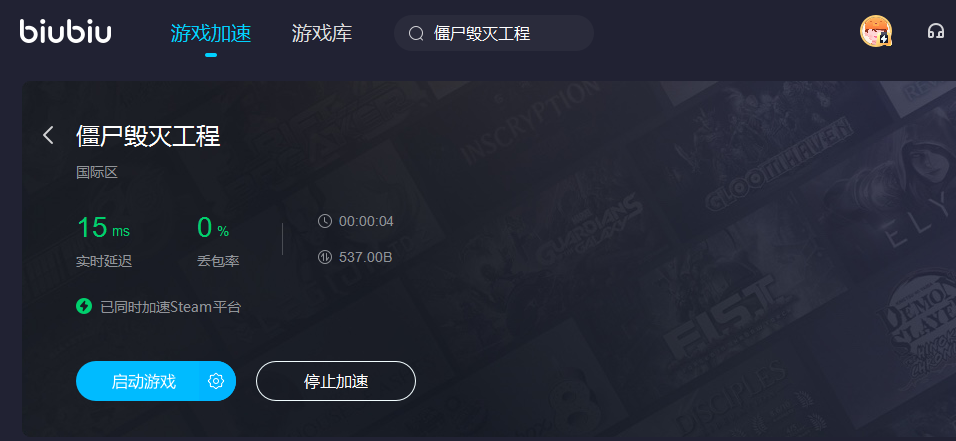This screenshot has height=441, width=956.
Task: Switch to the 游戏加速 tab
Action: (x=211, y=33)
